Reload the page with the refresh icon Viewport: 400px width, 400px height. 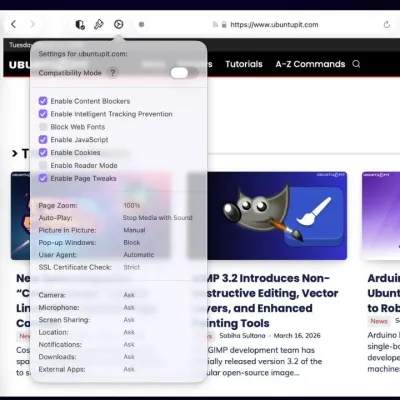(x=387, y=24)
